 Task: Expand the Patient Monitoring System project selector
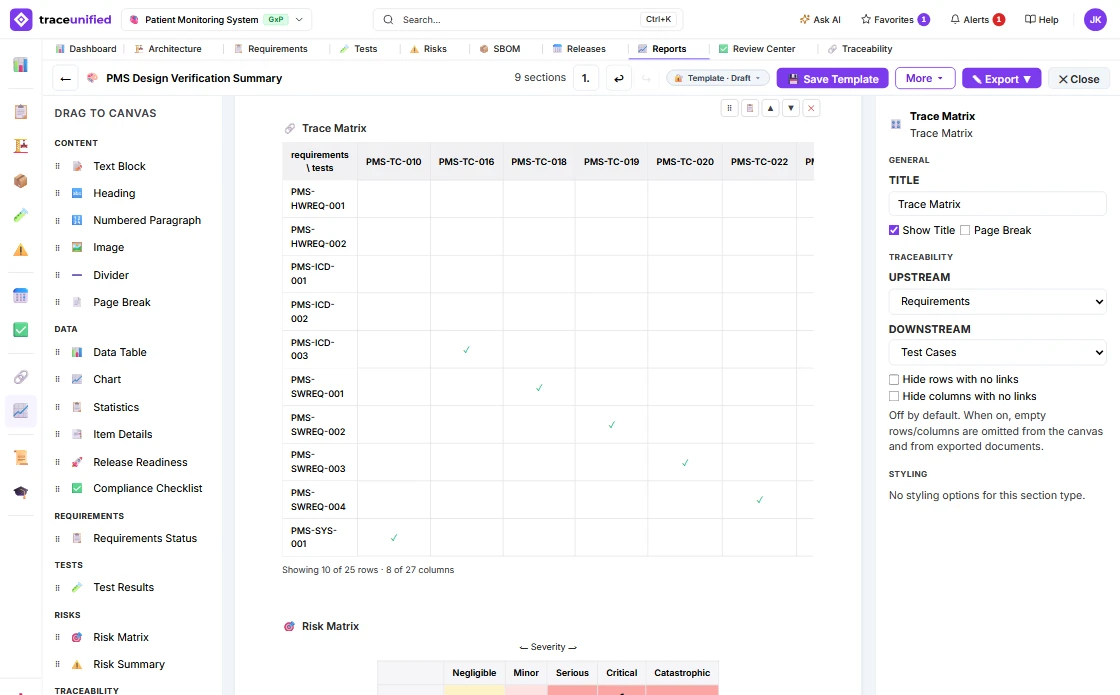coord(216,20)
